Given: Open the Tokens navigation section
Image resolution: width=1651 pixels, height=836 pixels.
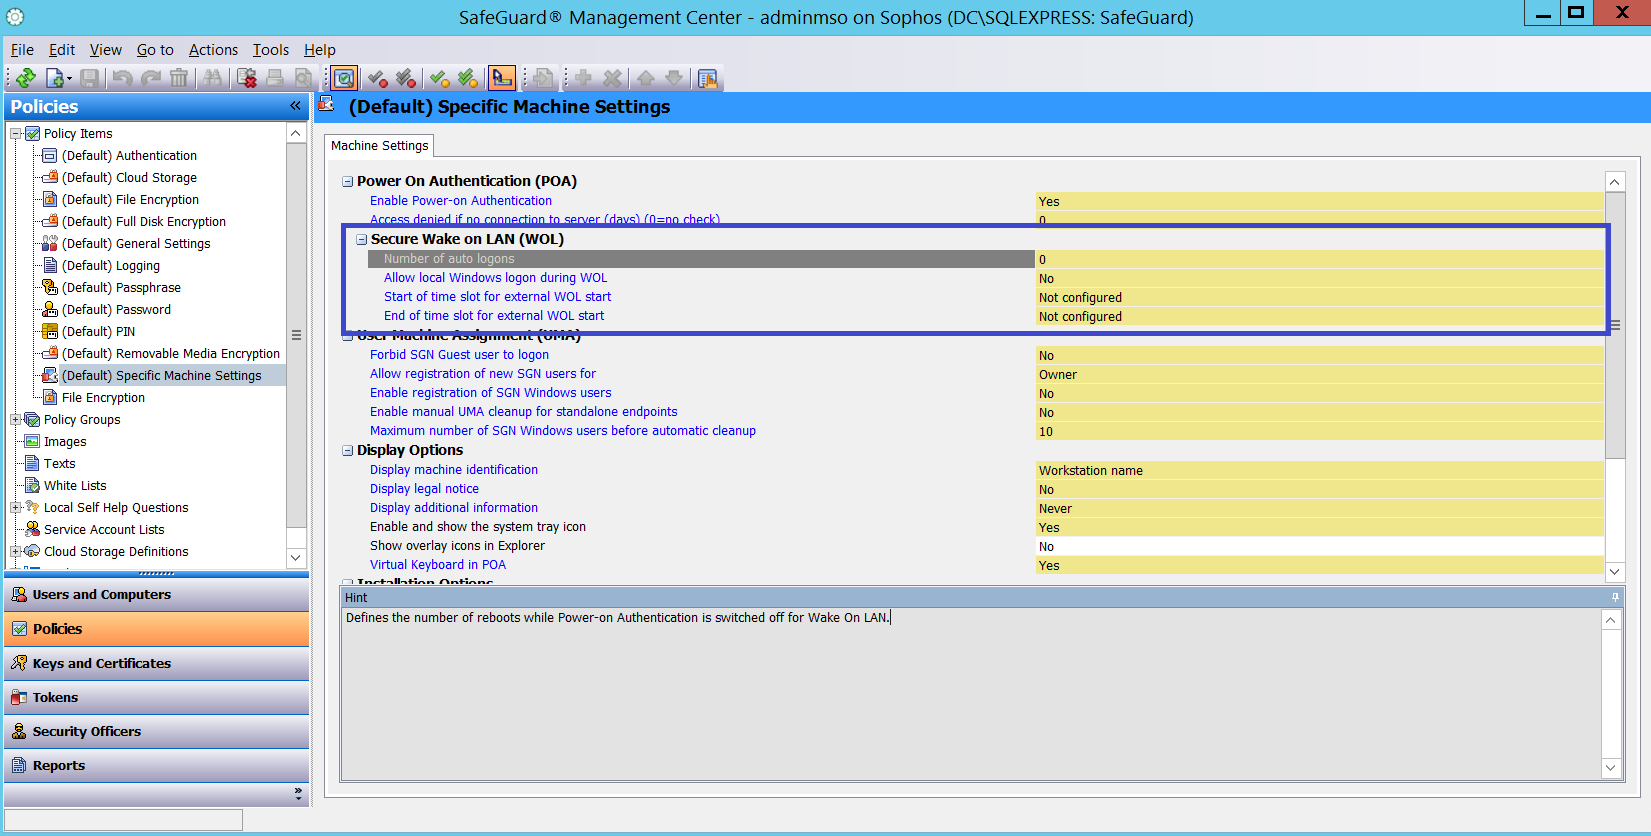Looking at the screenshot, I should pos(157,698).
